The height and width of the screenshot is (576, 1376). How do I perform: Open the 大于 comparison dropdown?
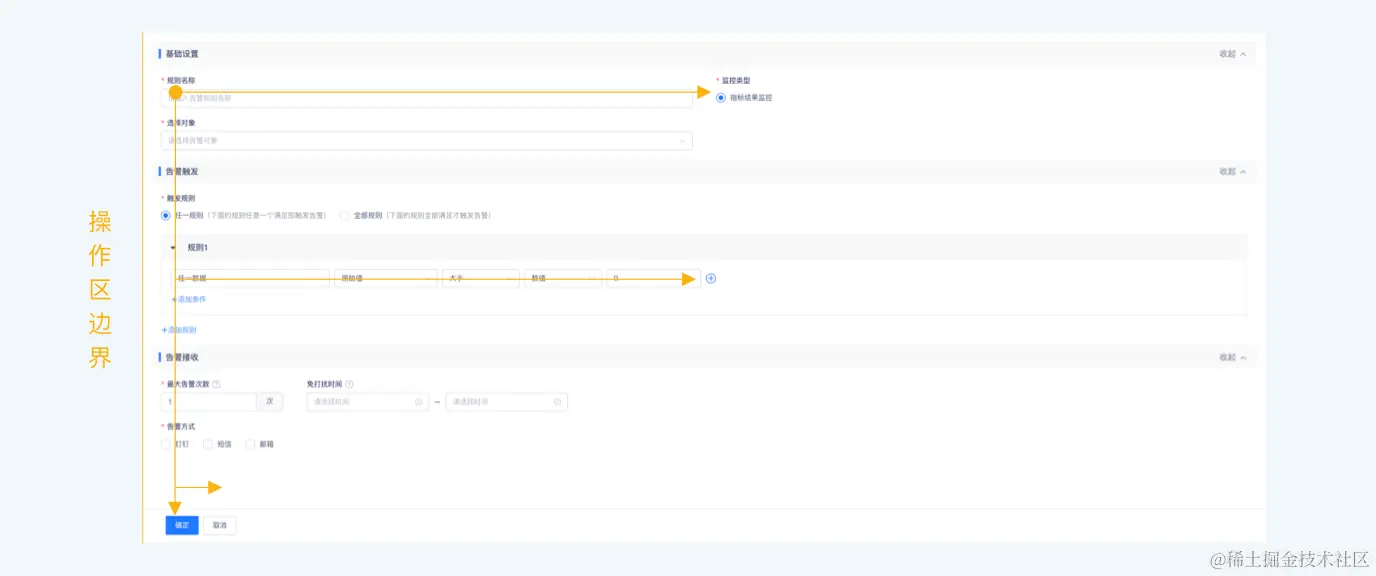click(481, 278)
